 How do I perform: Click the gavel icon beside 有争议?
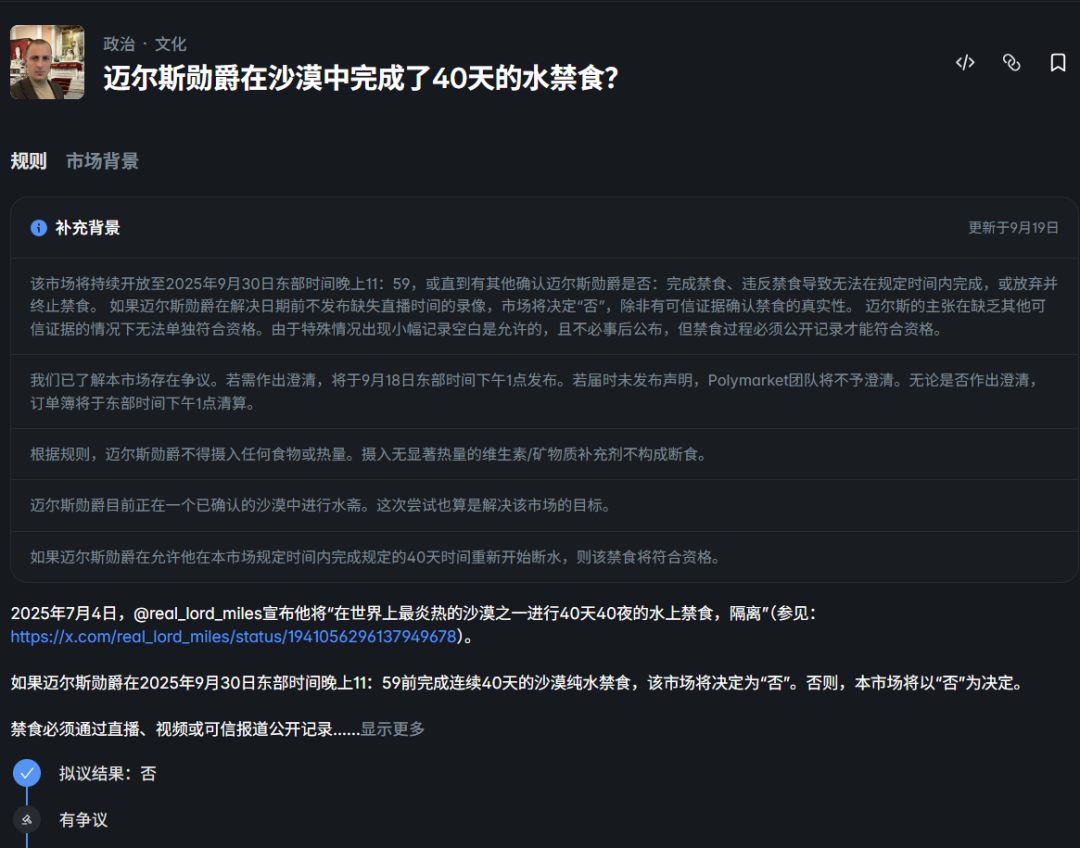(27, 819)
